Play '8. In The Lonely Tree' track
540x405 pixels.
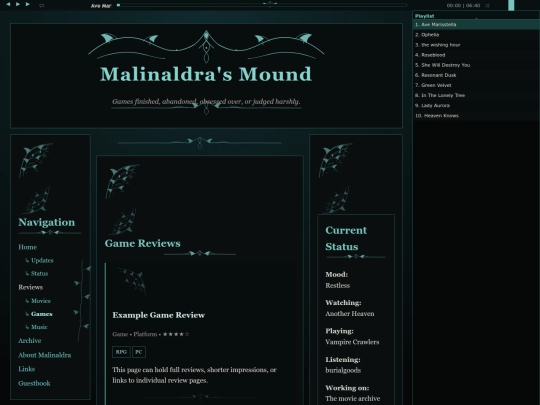coord(476,95)
